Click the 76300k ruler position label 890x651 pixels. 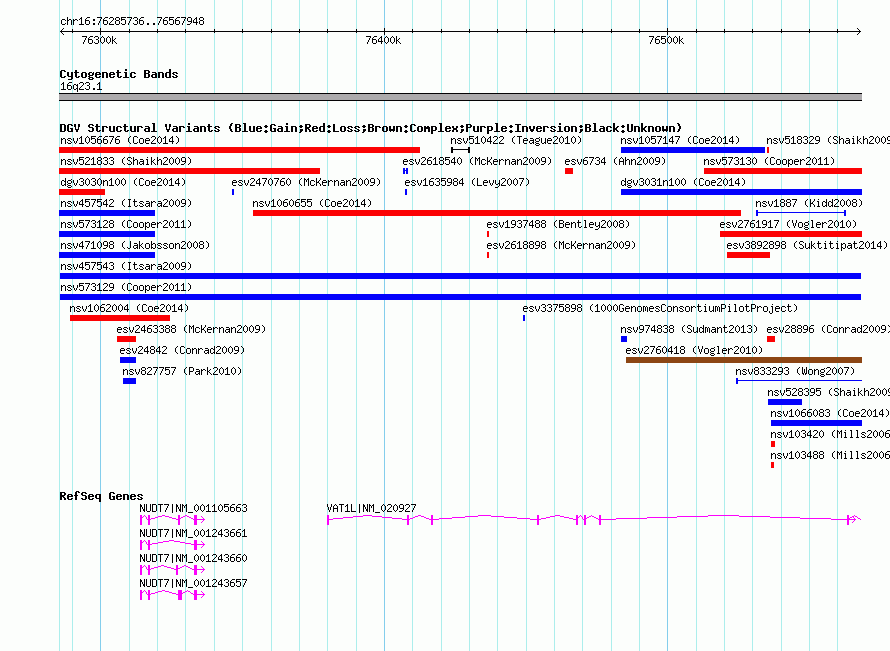tap(99, 40)
